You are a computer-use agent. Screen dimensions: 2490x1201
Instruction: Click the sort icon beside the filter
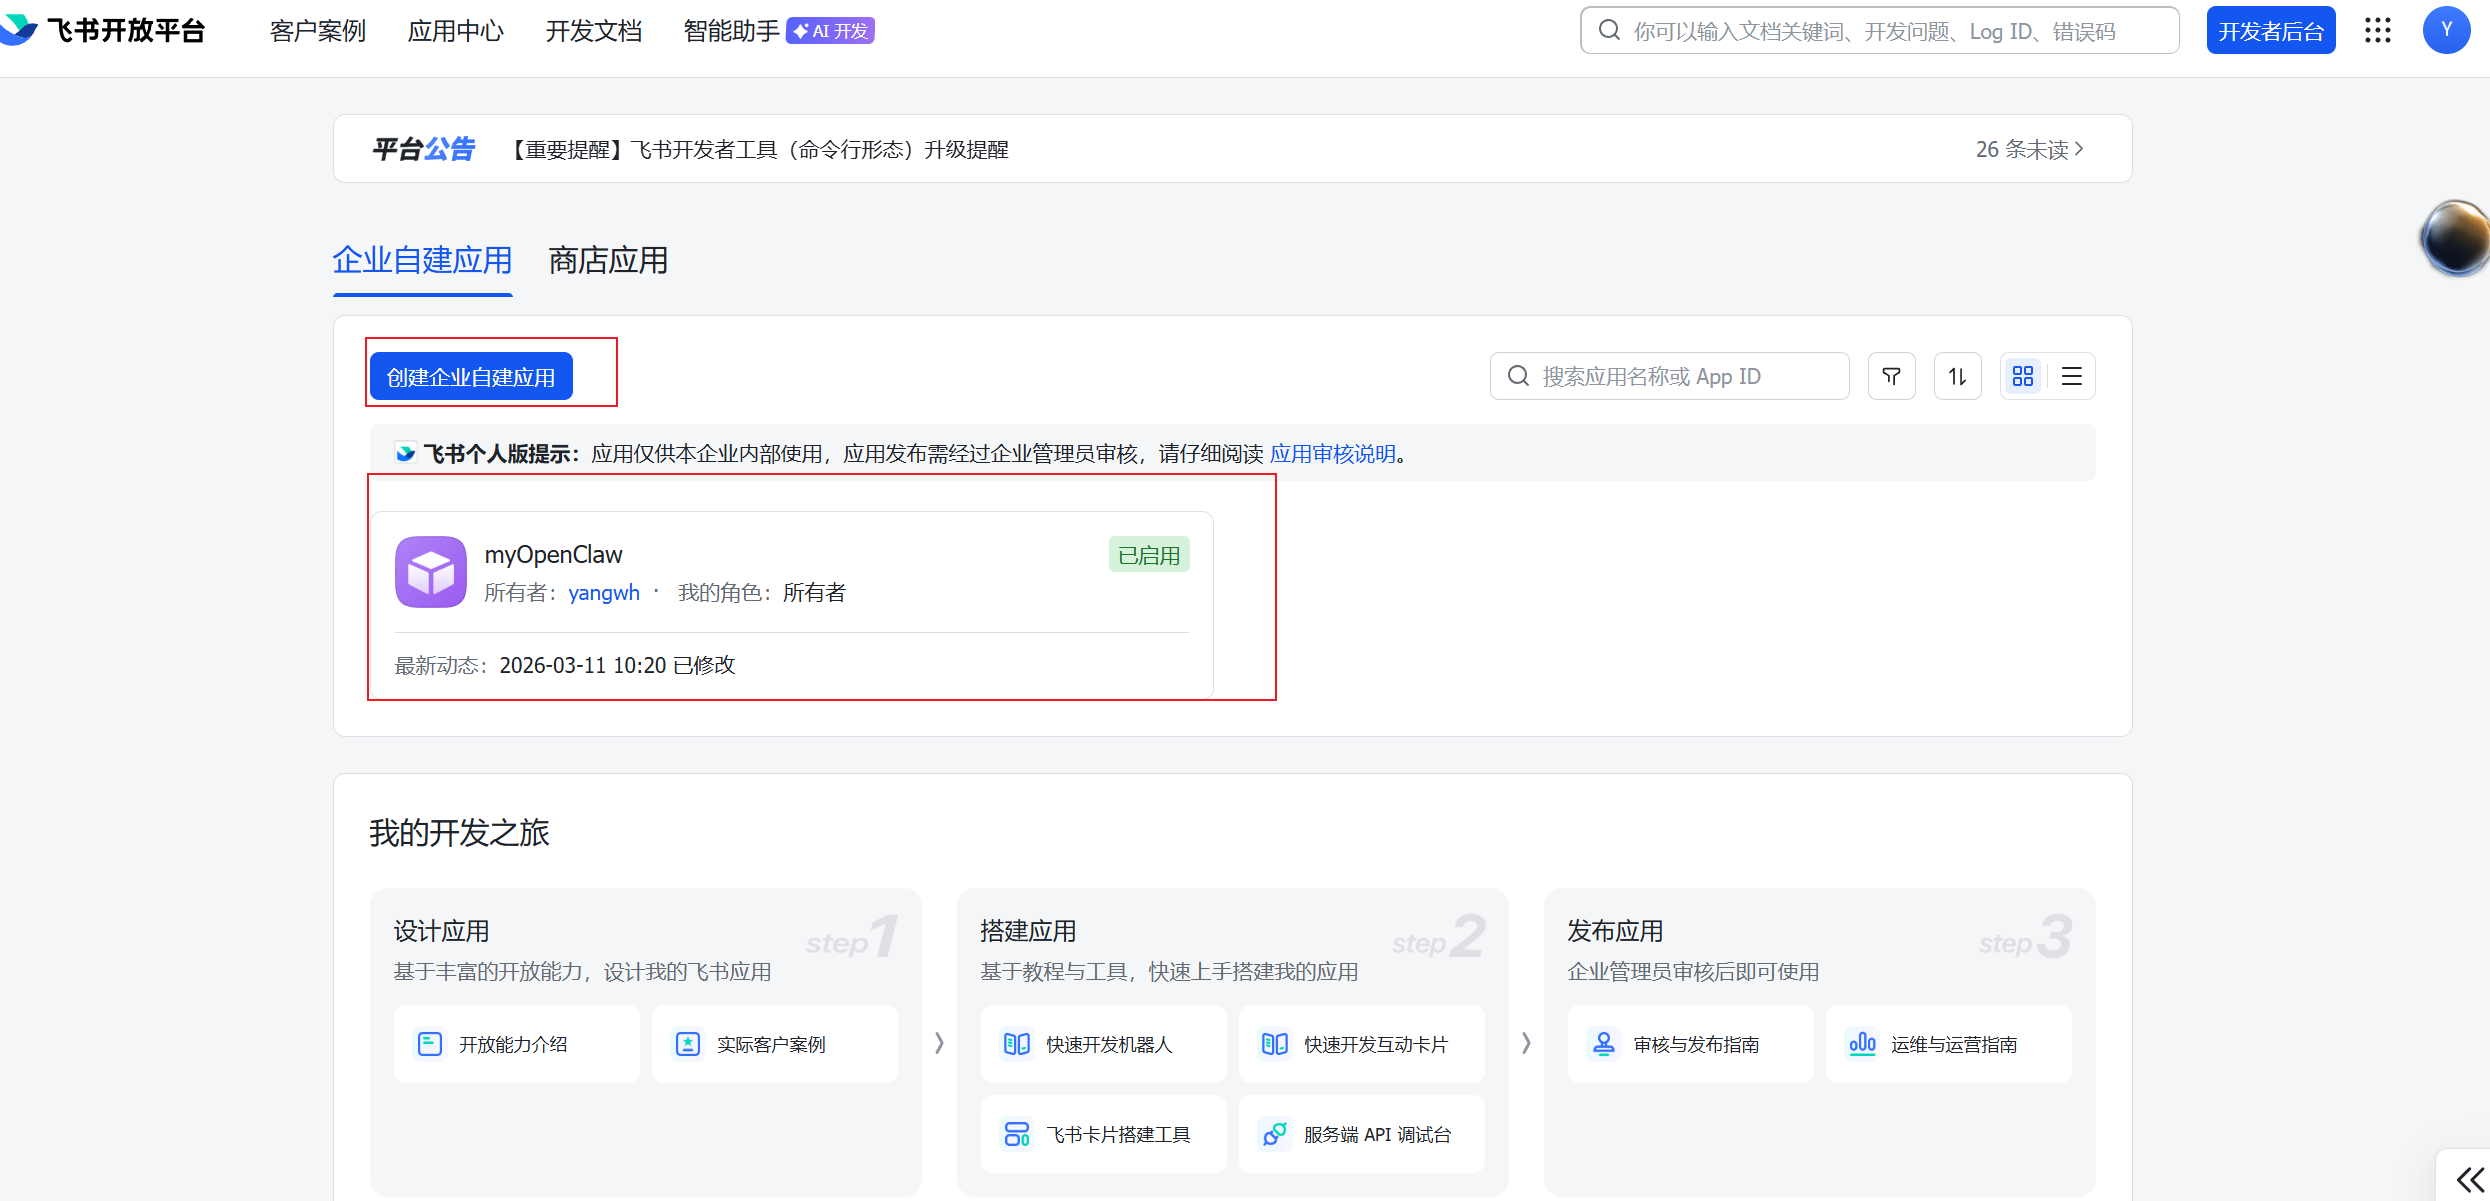click(1957, 375)
